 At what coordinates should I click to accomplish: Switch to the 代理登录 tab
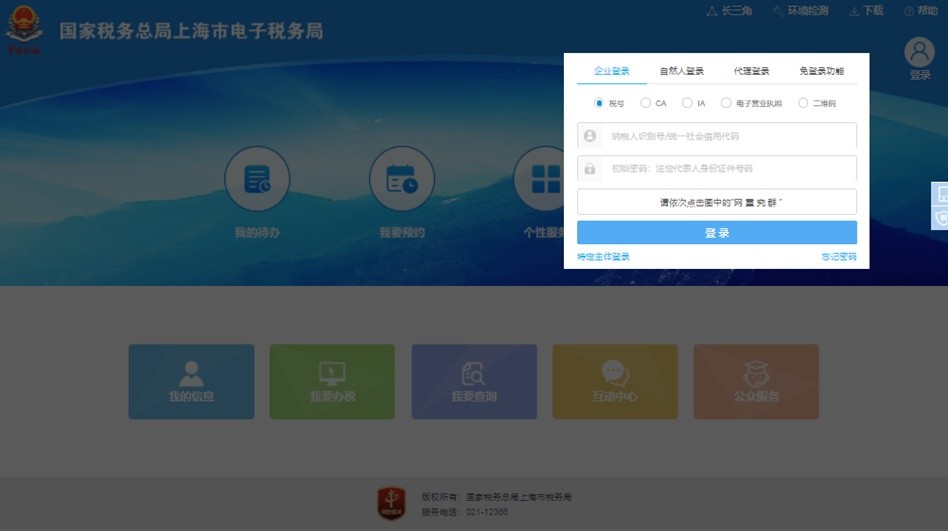tap(751, 71)
